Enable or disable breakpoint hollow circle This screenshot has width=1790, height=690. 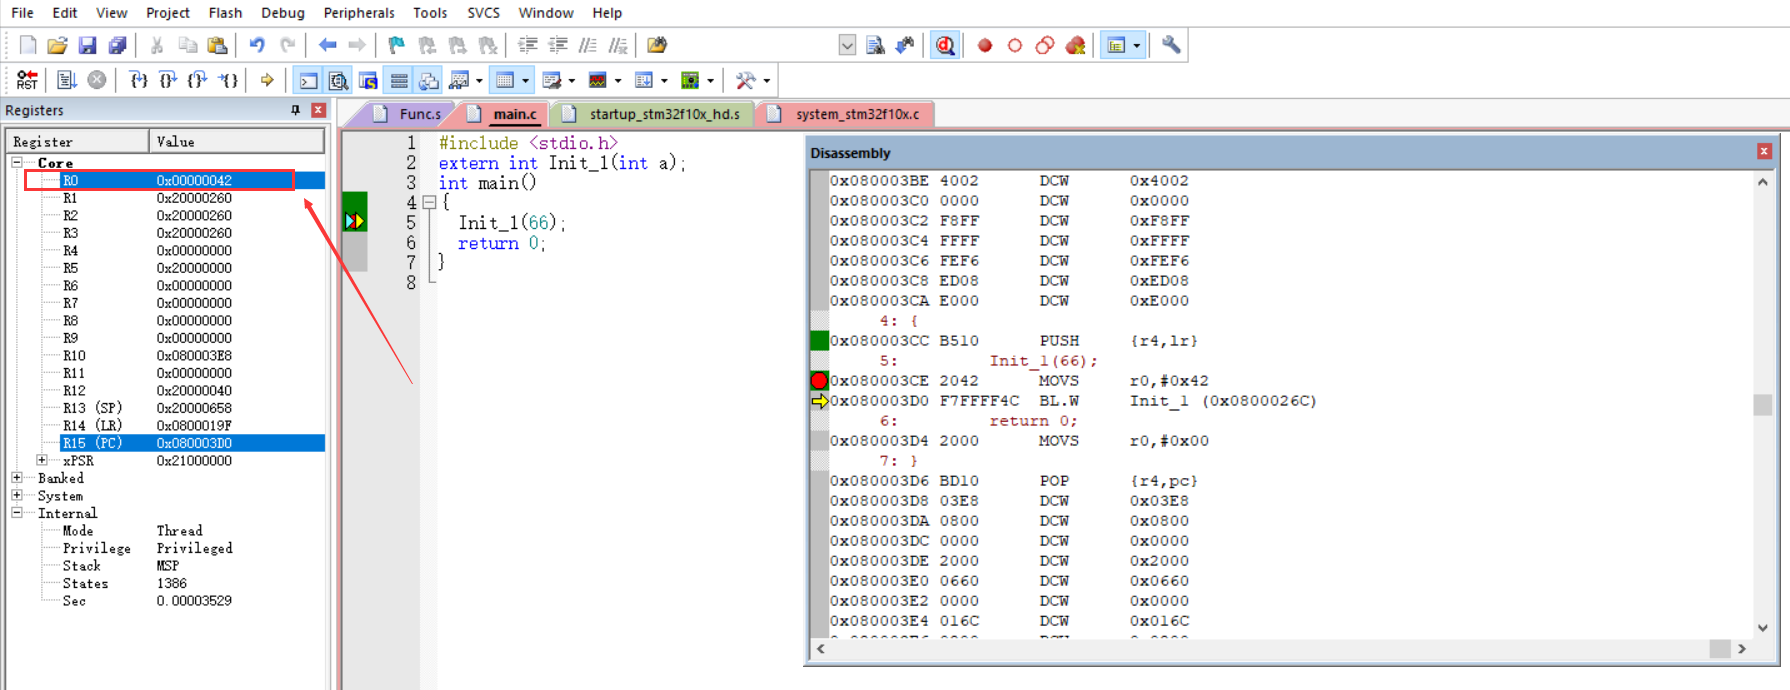(x=1015, y=45)
